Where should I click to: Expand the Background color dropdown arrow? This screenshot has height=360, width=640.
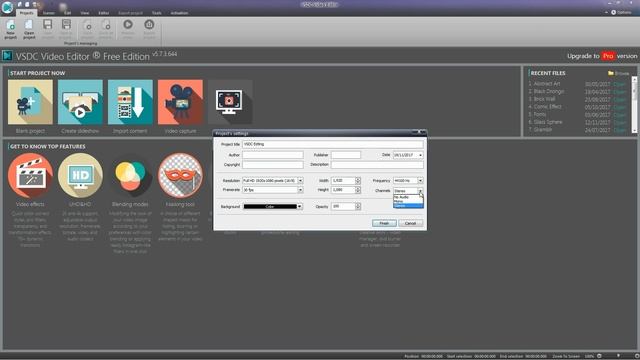click(300, 207)
